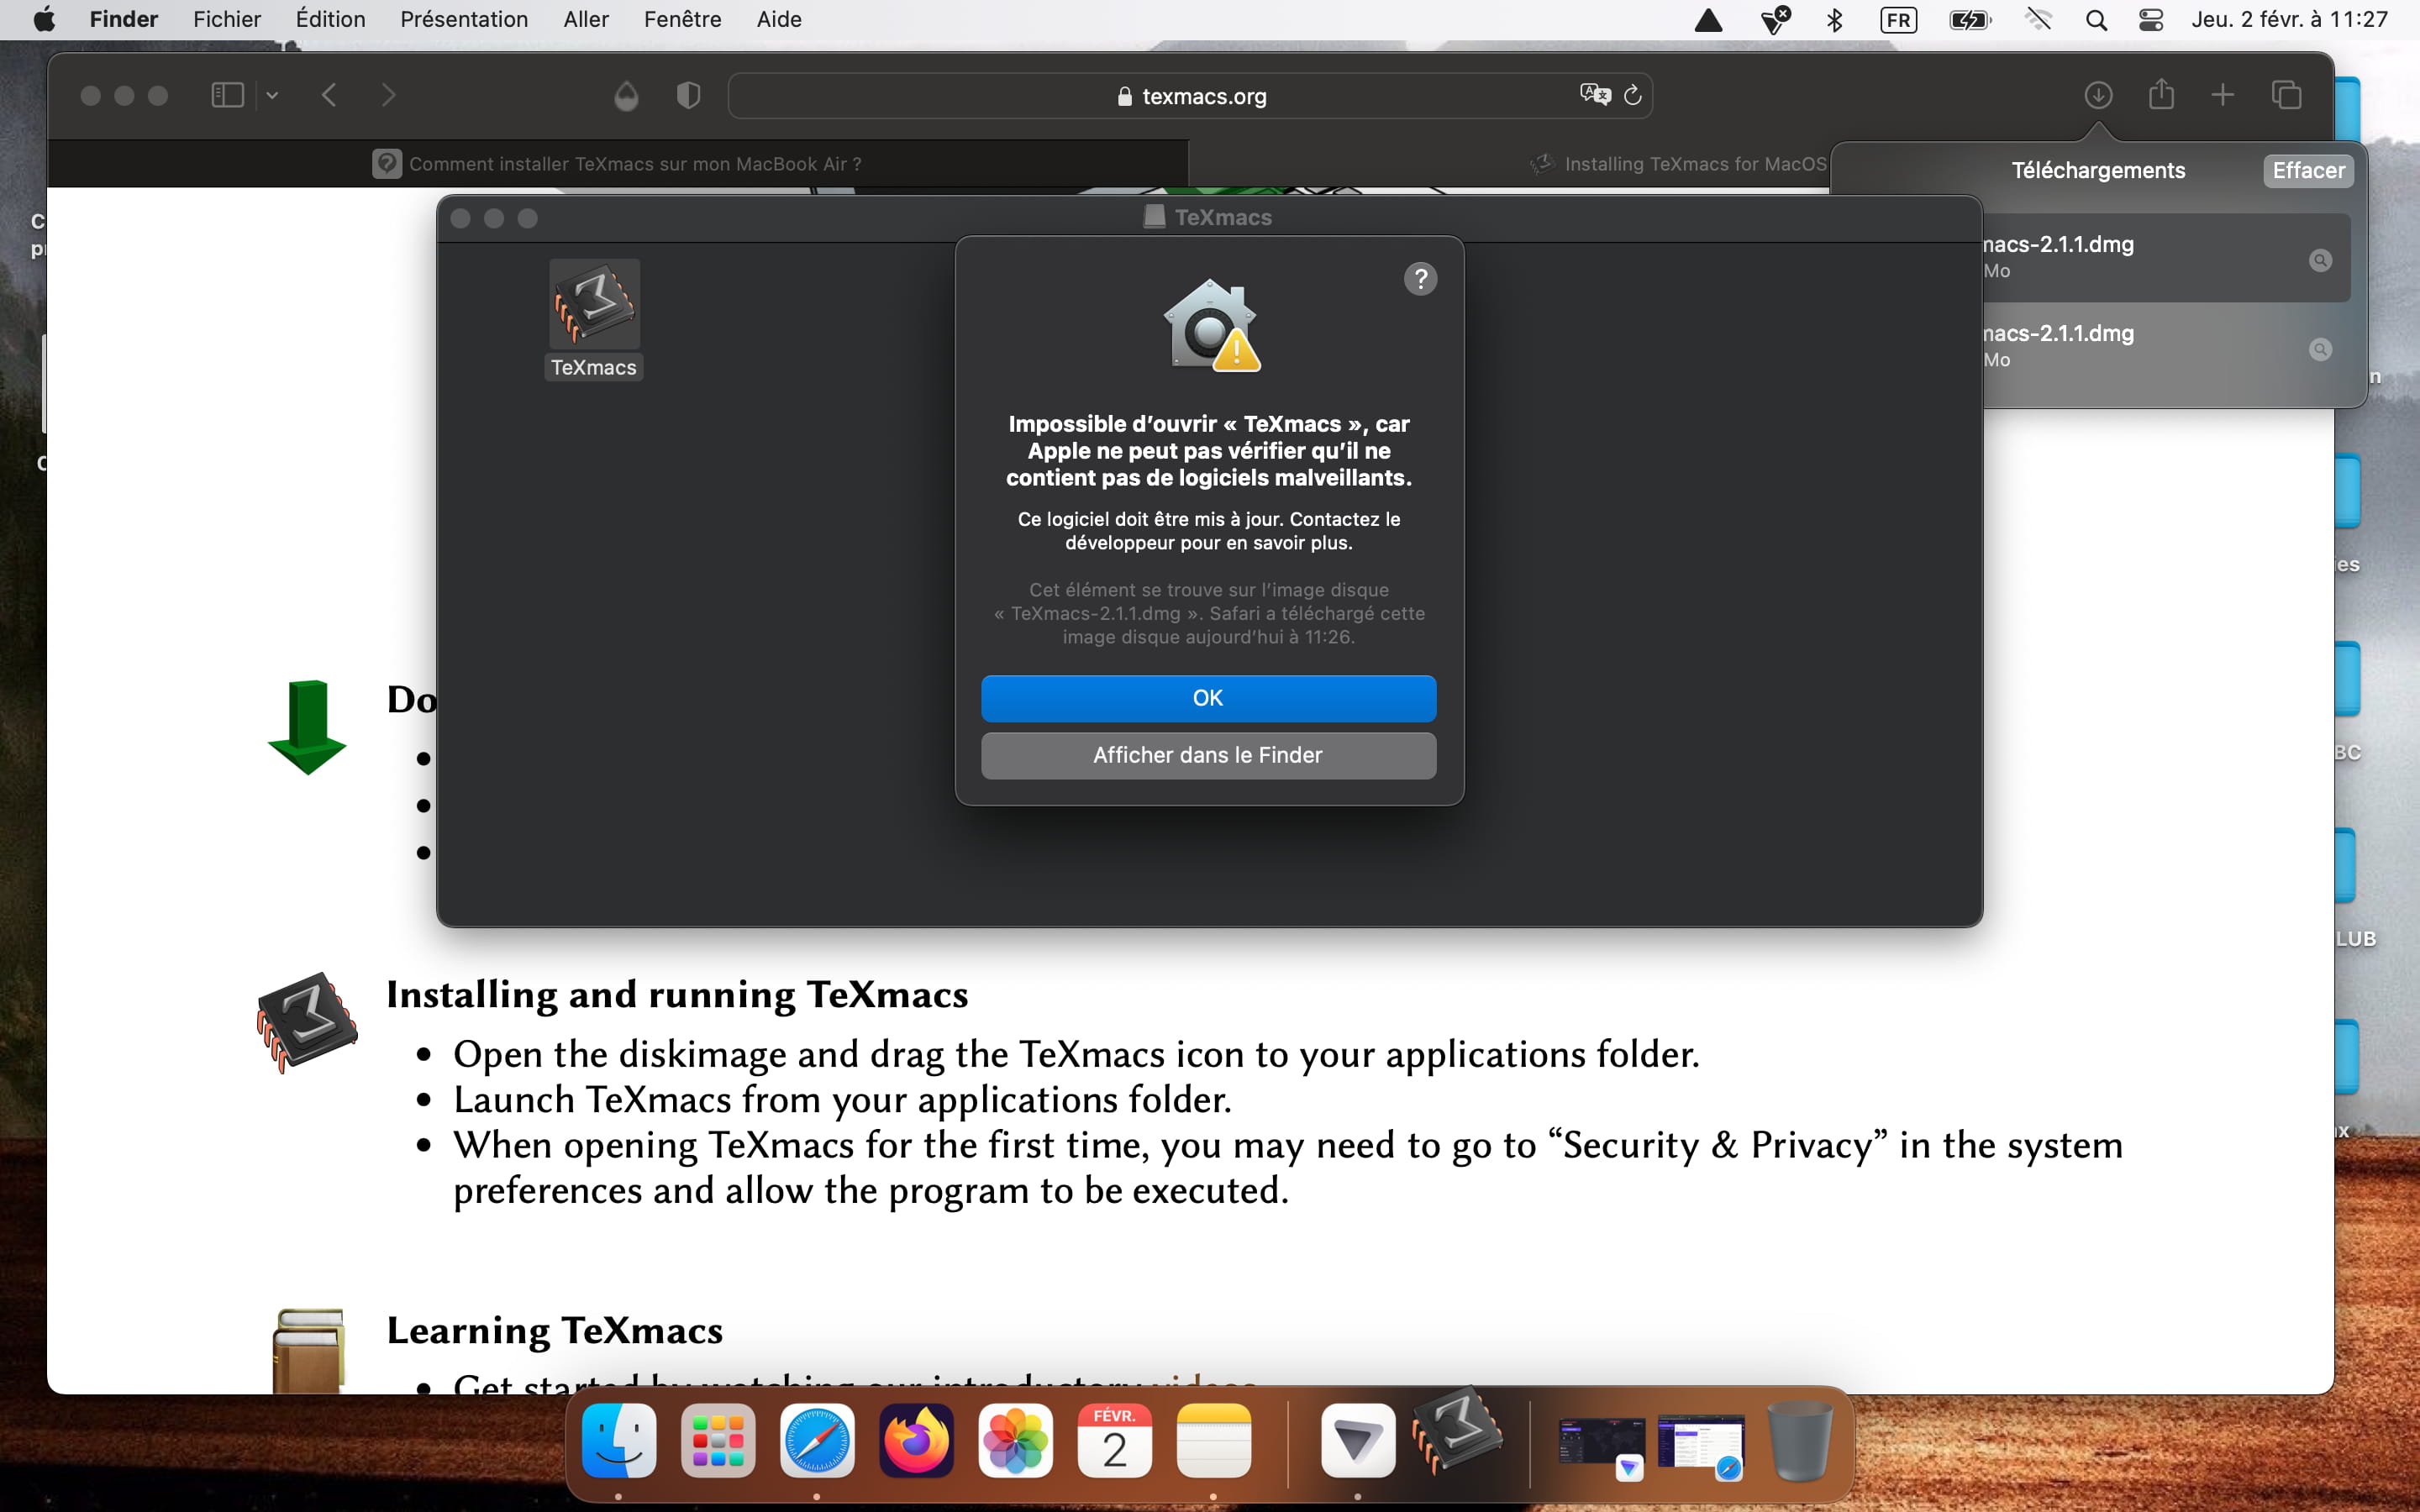Show Safari tab overview icon
The width and height of the screenshot is (2420, 1512).
click(2286, 95)
